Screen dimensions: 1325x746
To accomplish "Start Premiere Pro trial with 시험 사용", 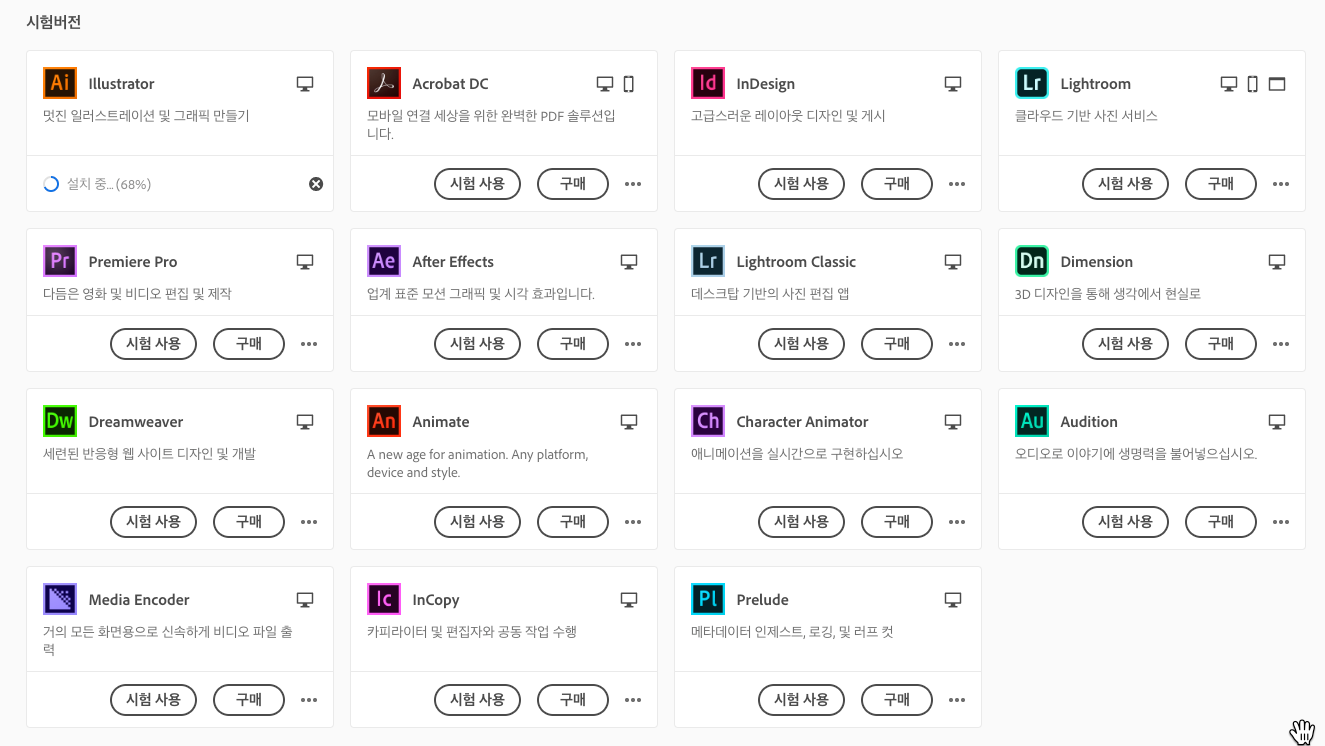I will point(153,344).
